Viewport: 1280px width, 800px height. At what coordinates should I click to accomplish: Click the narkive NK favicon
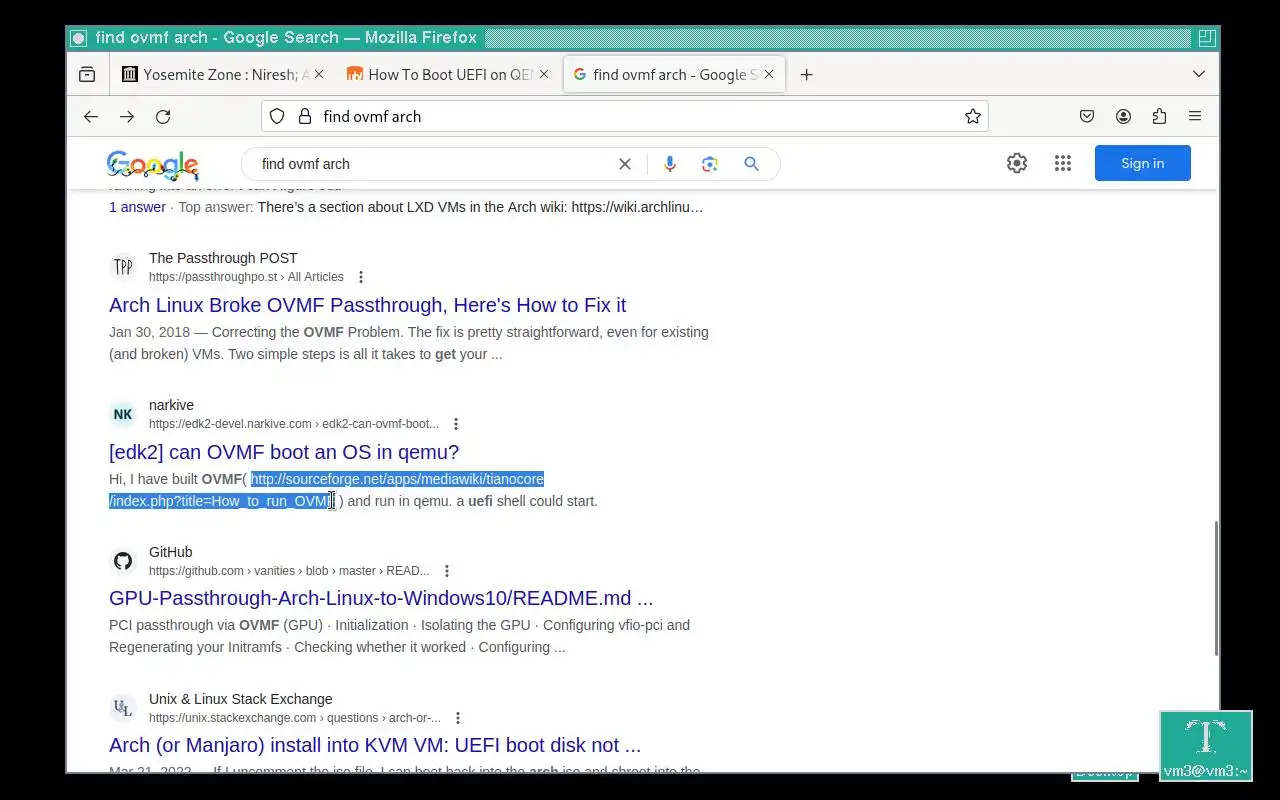pyautogui.click(x=123, y=414)
